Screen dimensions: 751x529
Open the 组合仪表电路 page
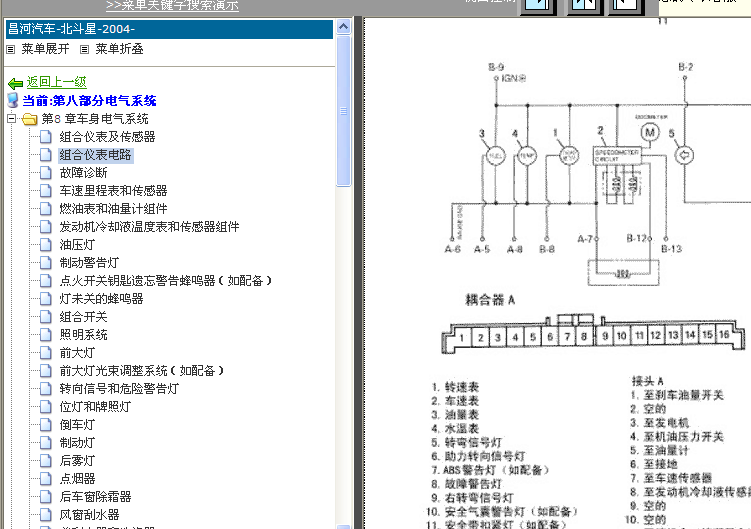pyautogui.click(x=95, y=155)
